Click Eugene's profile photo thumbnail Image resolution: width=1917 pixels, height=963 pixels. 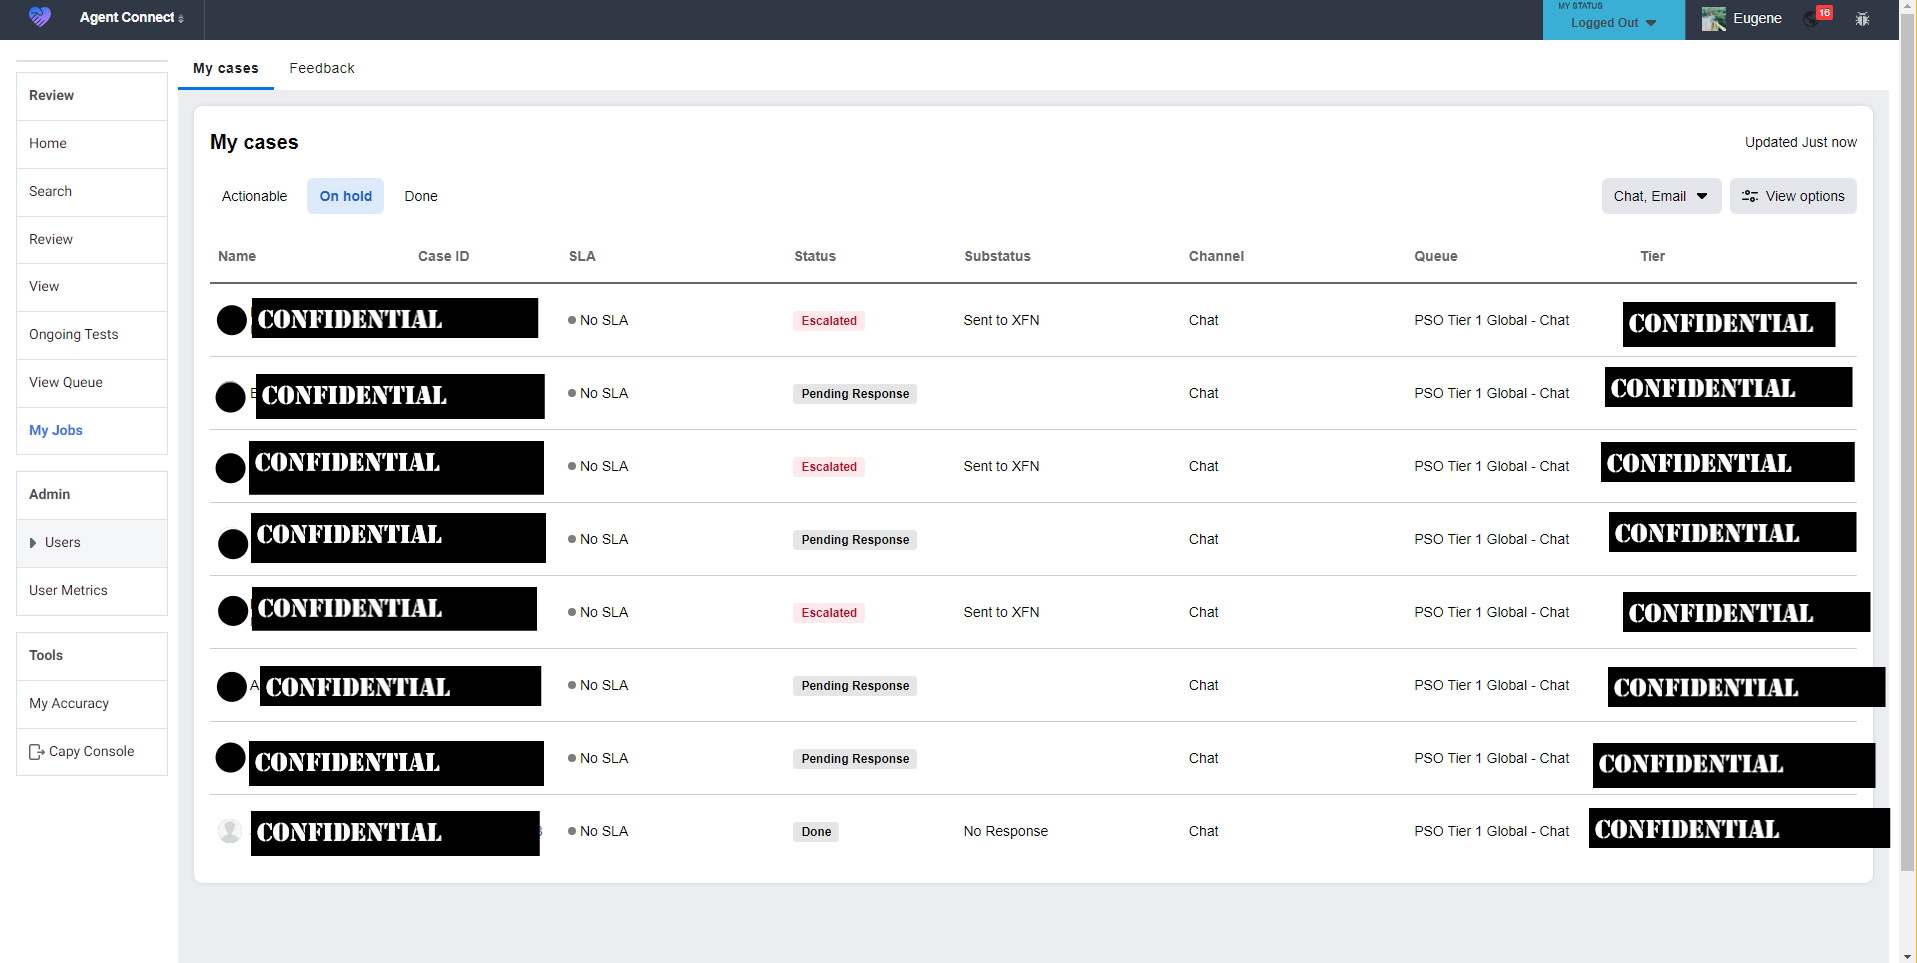pyautogui.click(x=1714, y=19)
